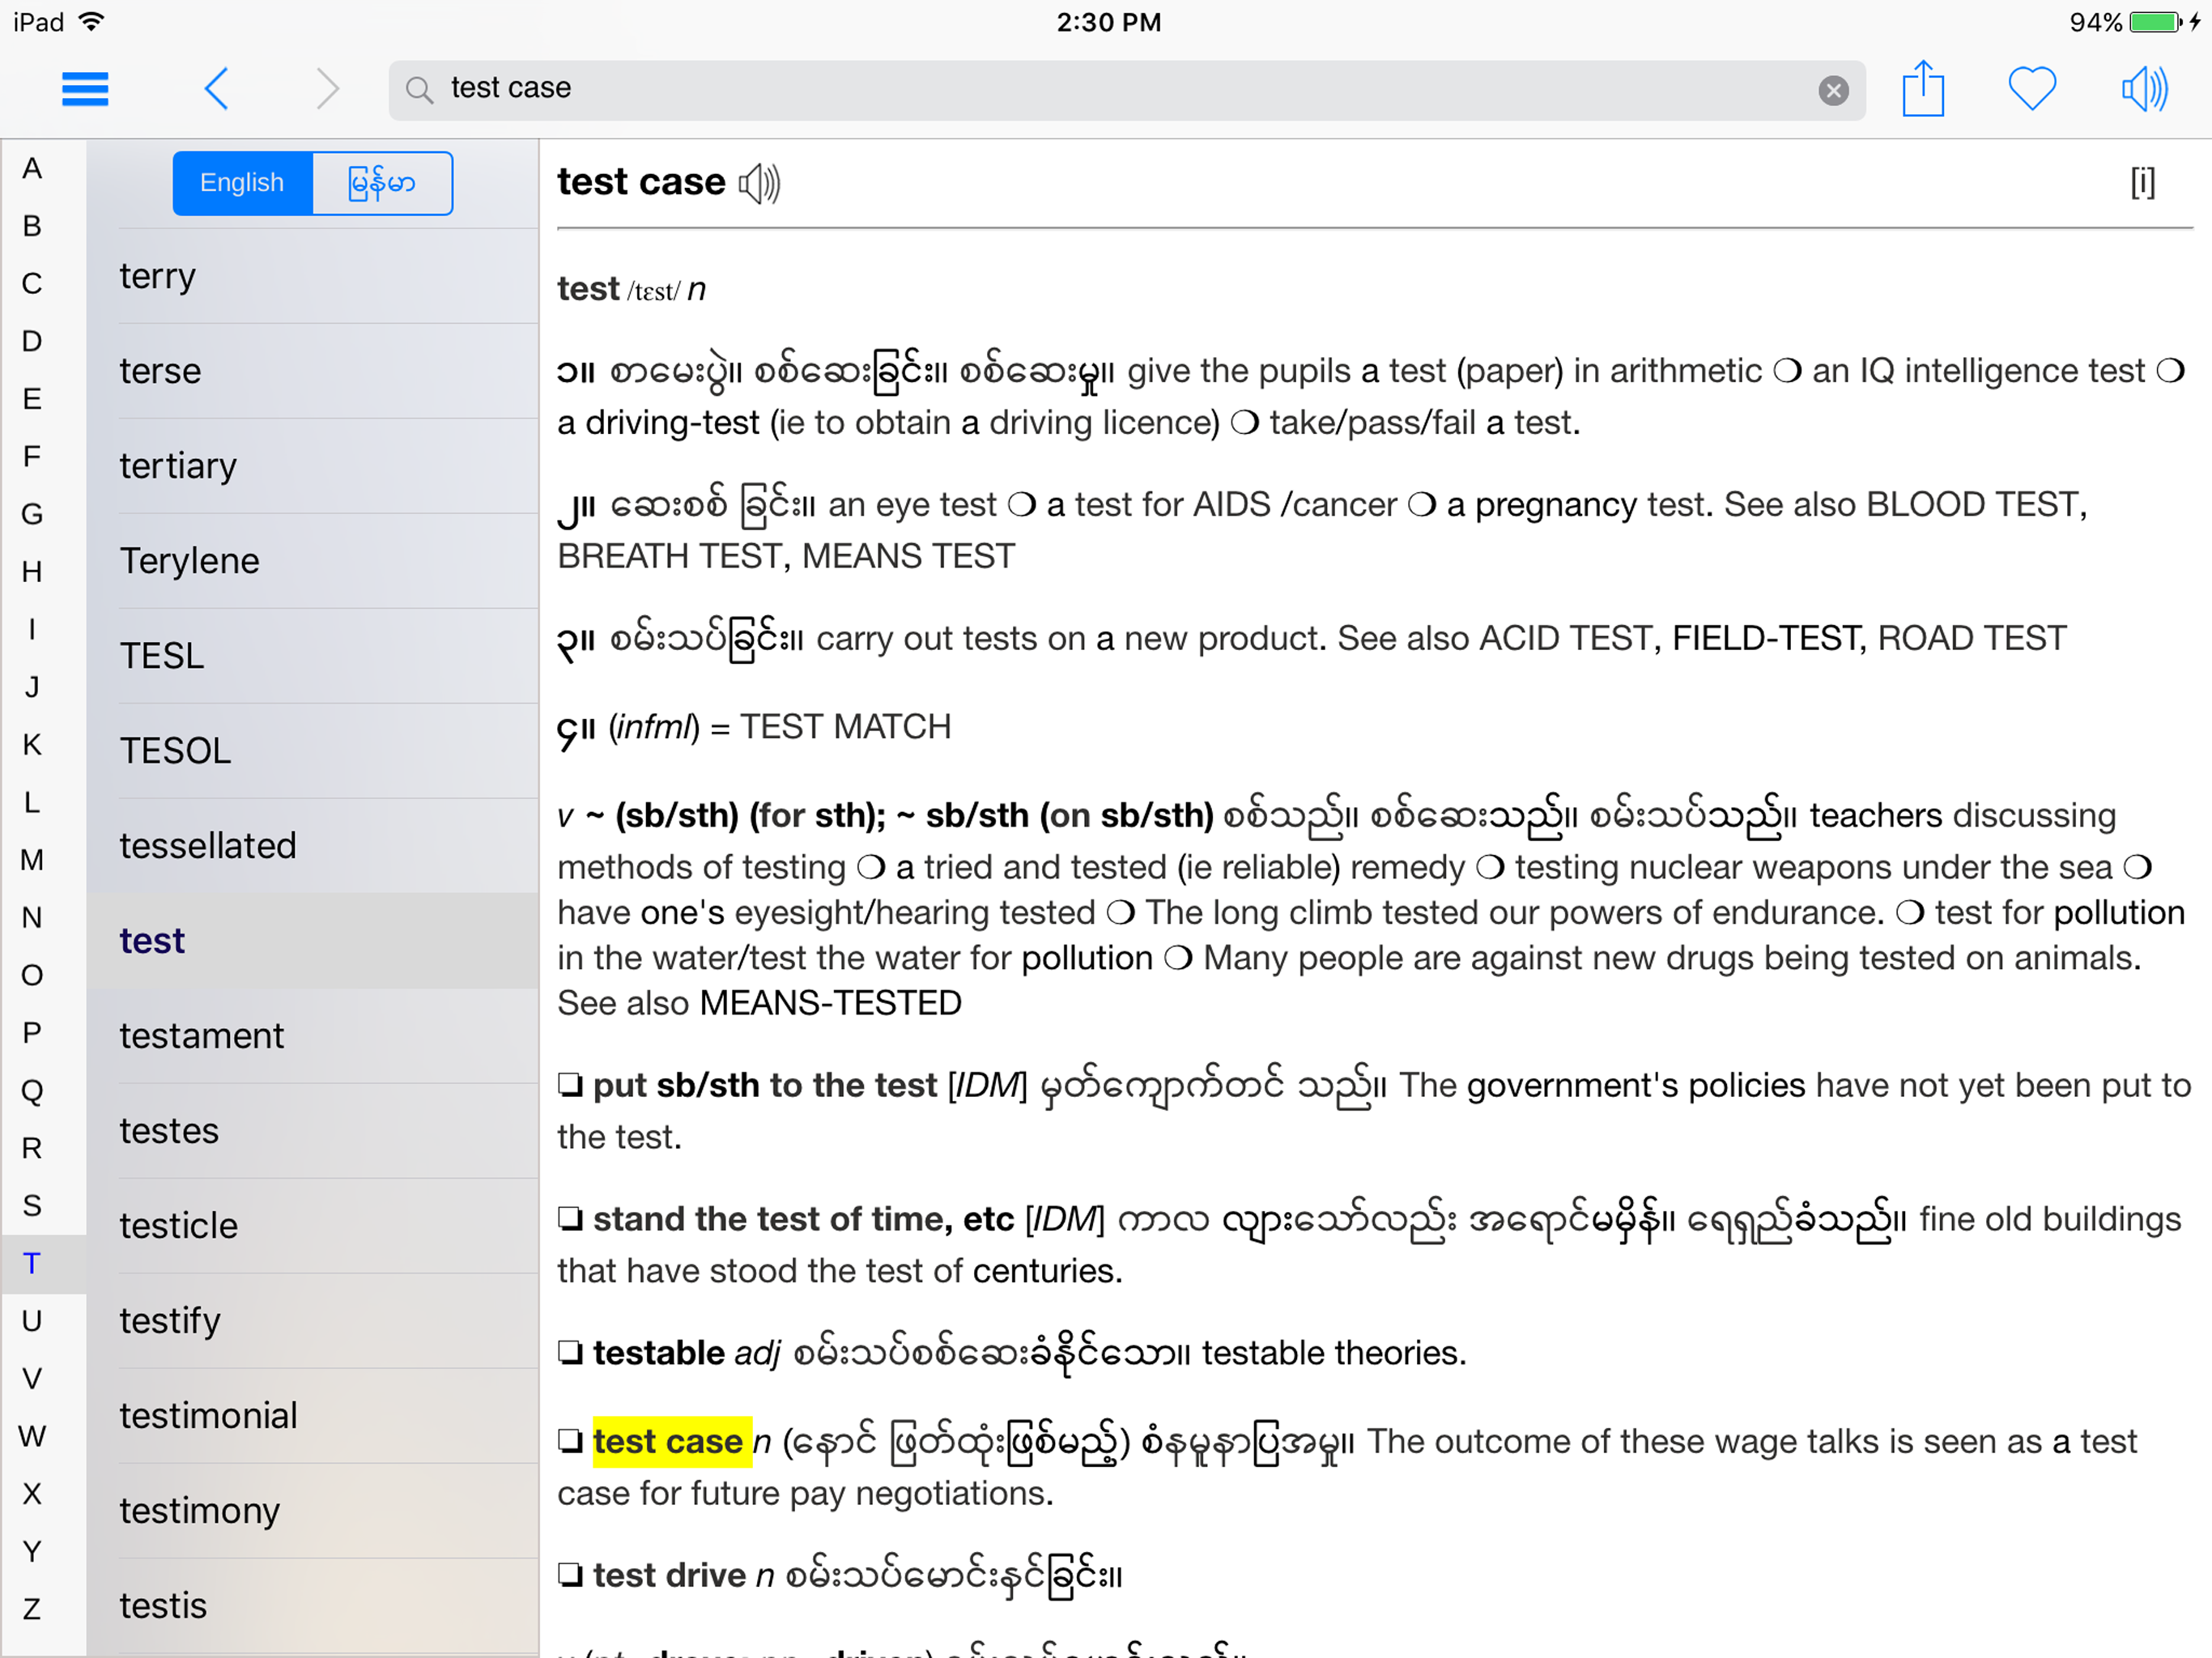This screenshot has height=1658, width=2212.
Task: Add word to favorites with heart icon
Action: point(2031,89)
